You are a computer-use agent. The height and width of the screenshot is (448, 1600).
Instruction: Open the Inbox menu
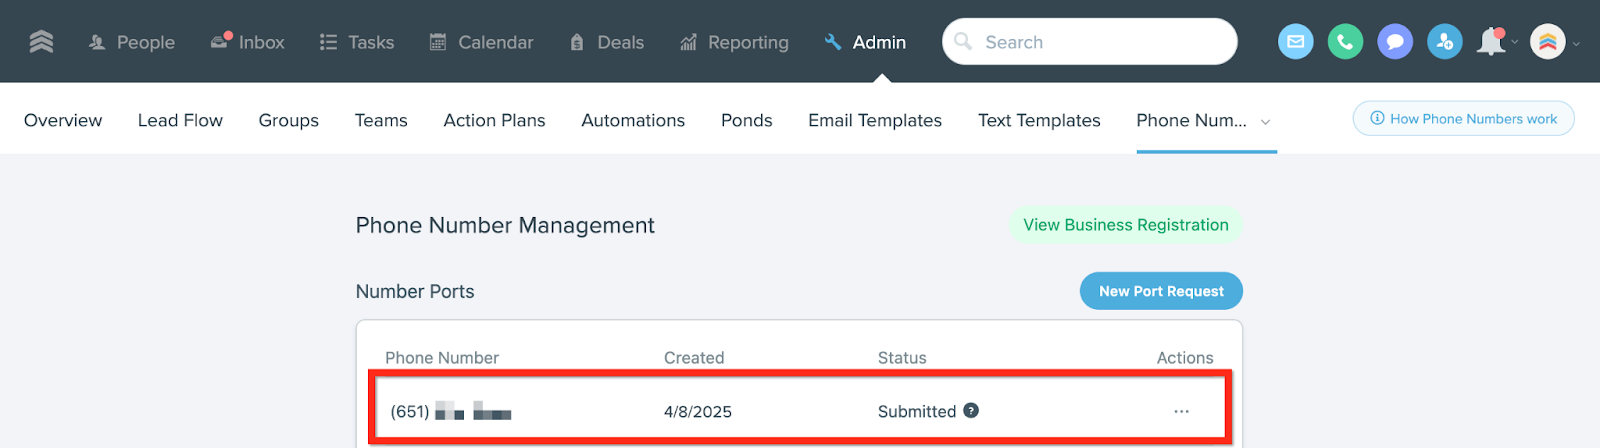(248, 42)
